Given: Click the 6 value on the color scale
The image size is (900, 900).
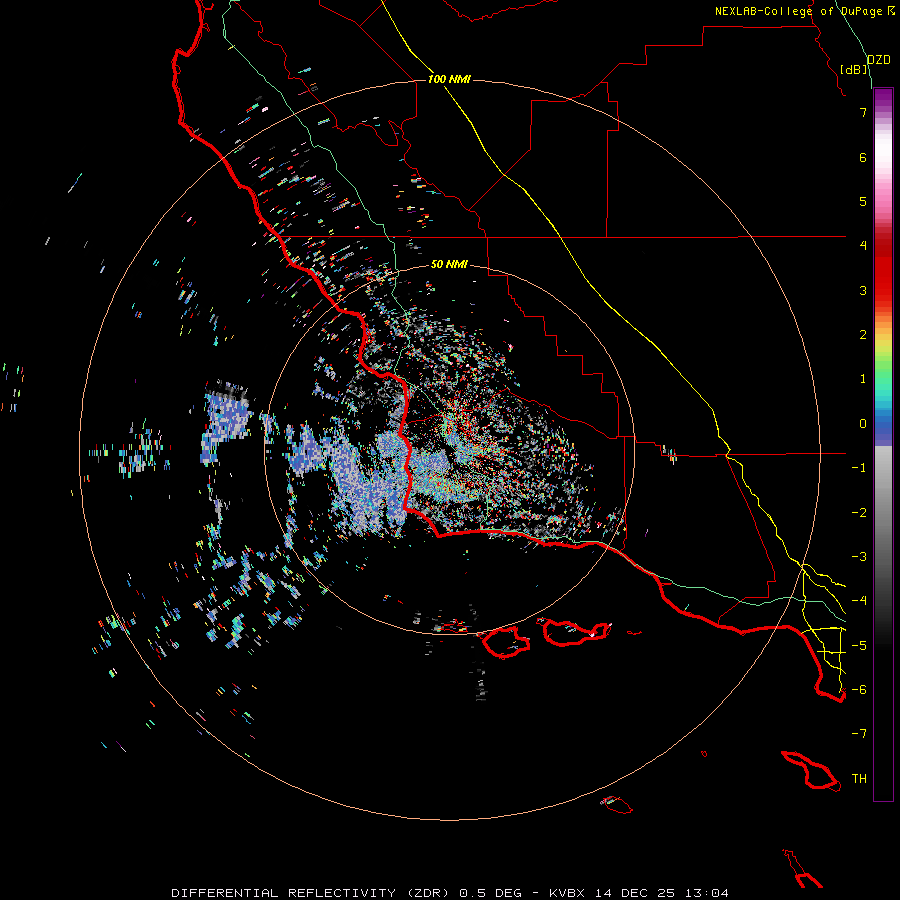Looking at the screenshot, I should [863, 157].
